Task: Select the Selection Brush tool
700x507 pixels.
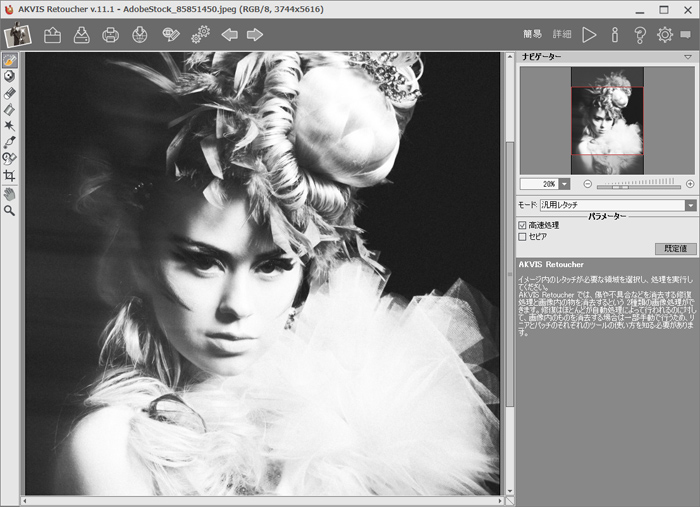Action: click(x=10, y=60)
